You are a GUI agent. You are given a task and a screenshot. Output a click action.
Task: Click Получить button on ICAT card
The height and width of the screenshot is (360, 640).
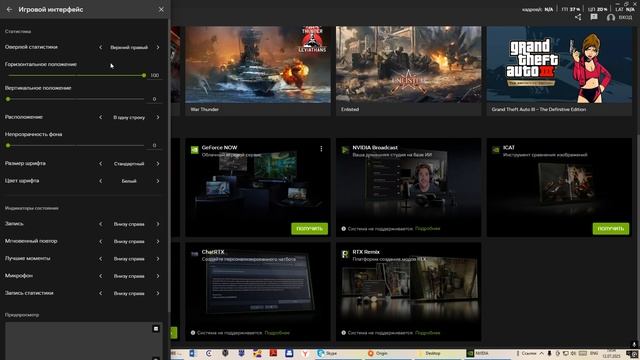(x=611, y=229)
